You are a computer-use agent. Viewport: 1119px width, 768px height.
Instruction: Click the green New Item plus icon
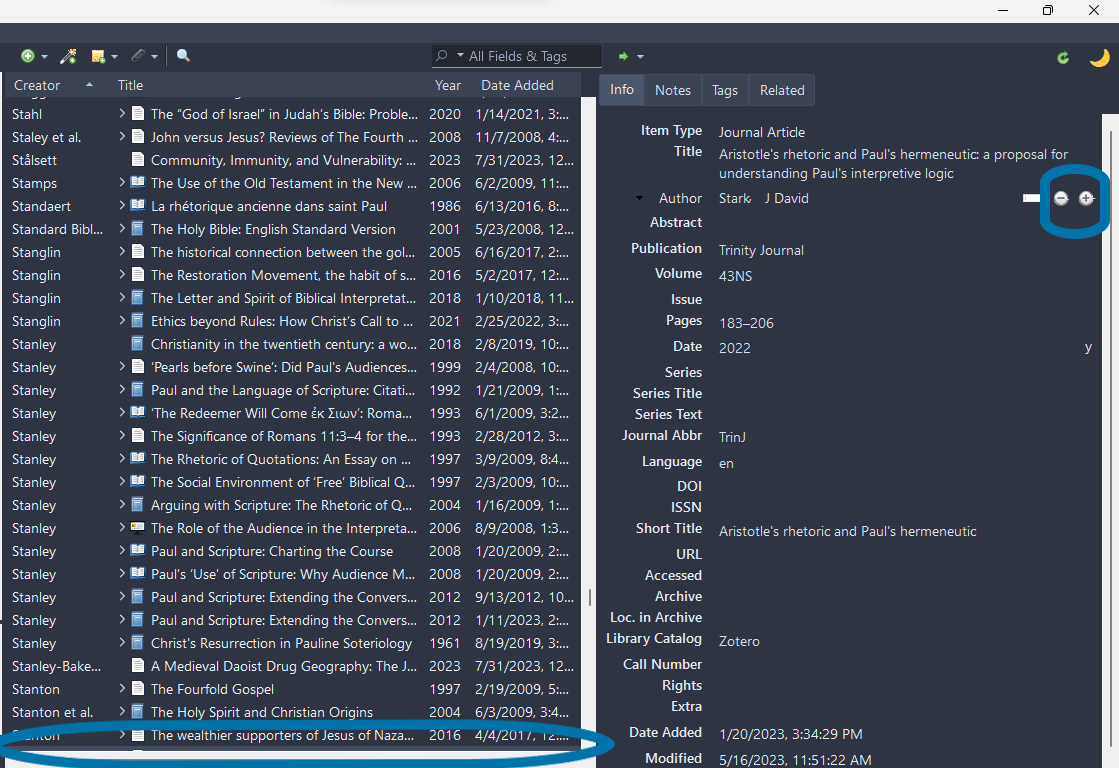coord(27,56)
